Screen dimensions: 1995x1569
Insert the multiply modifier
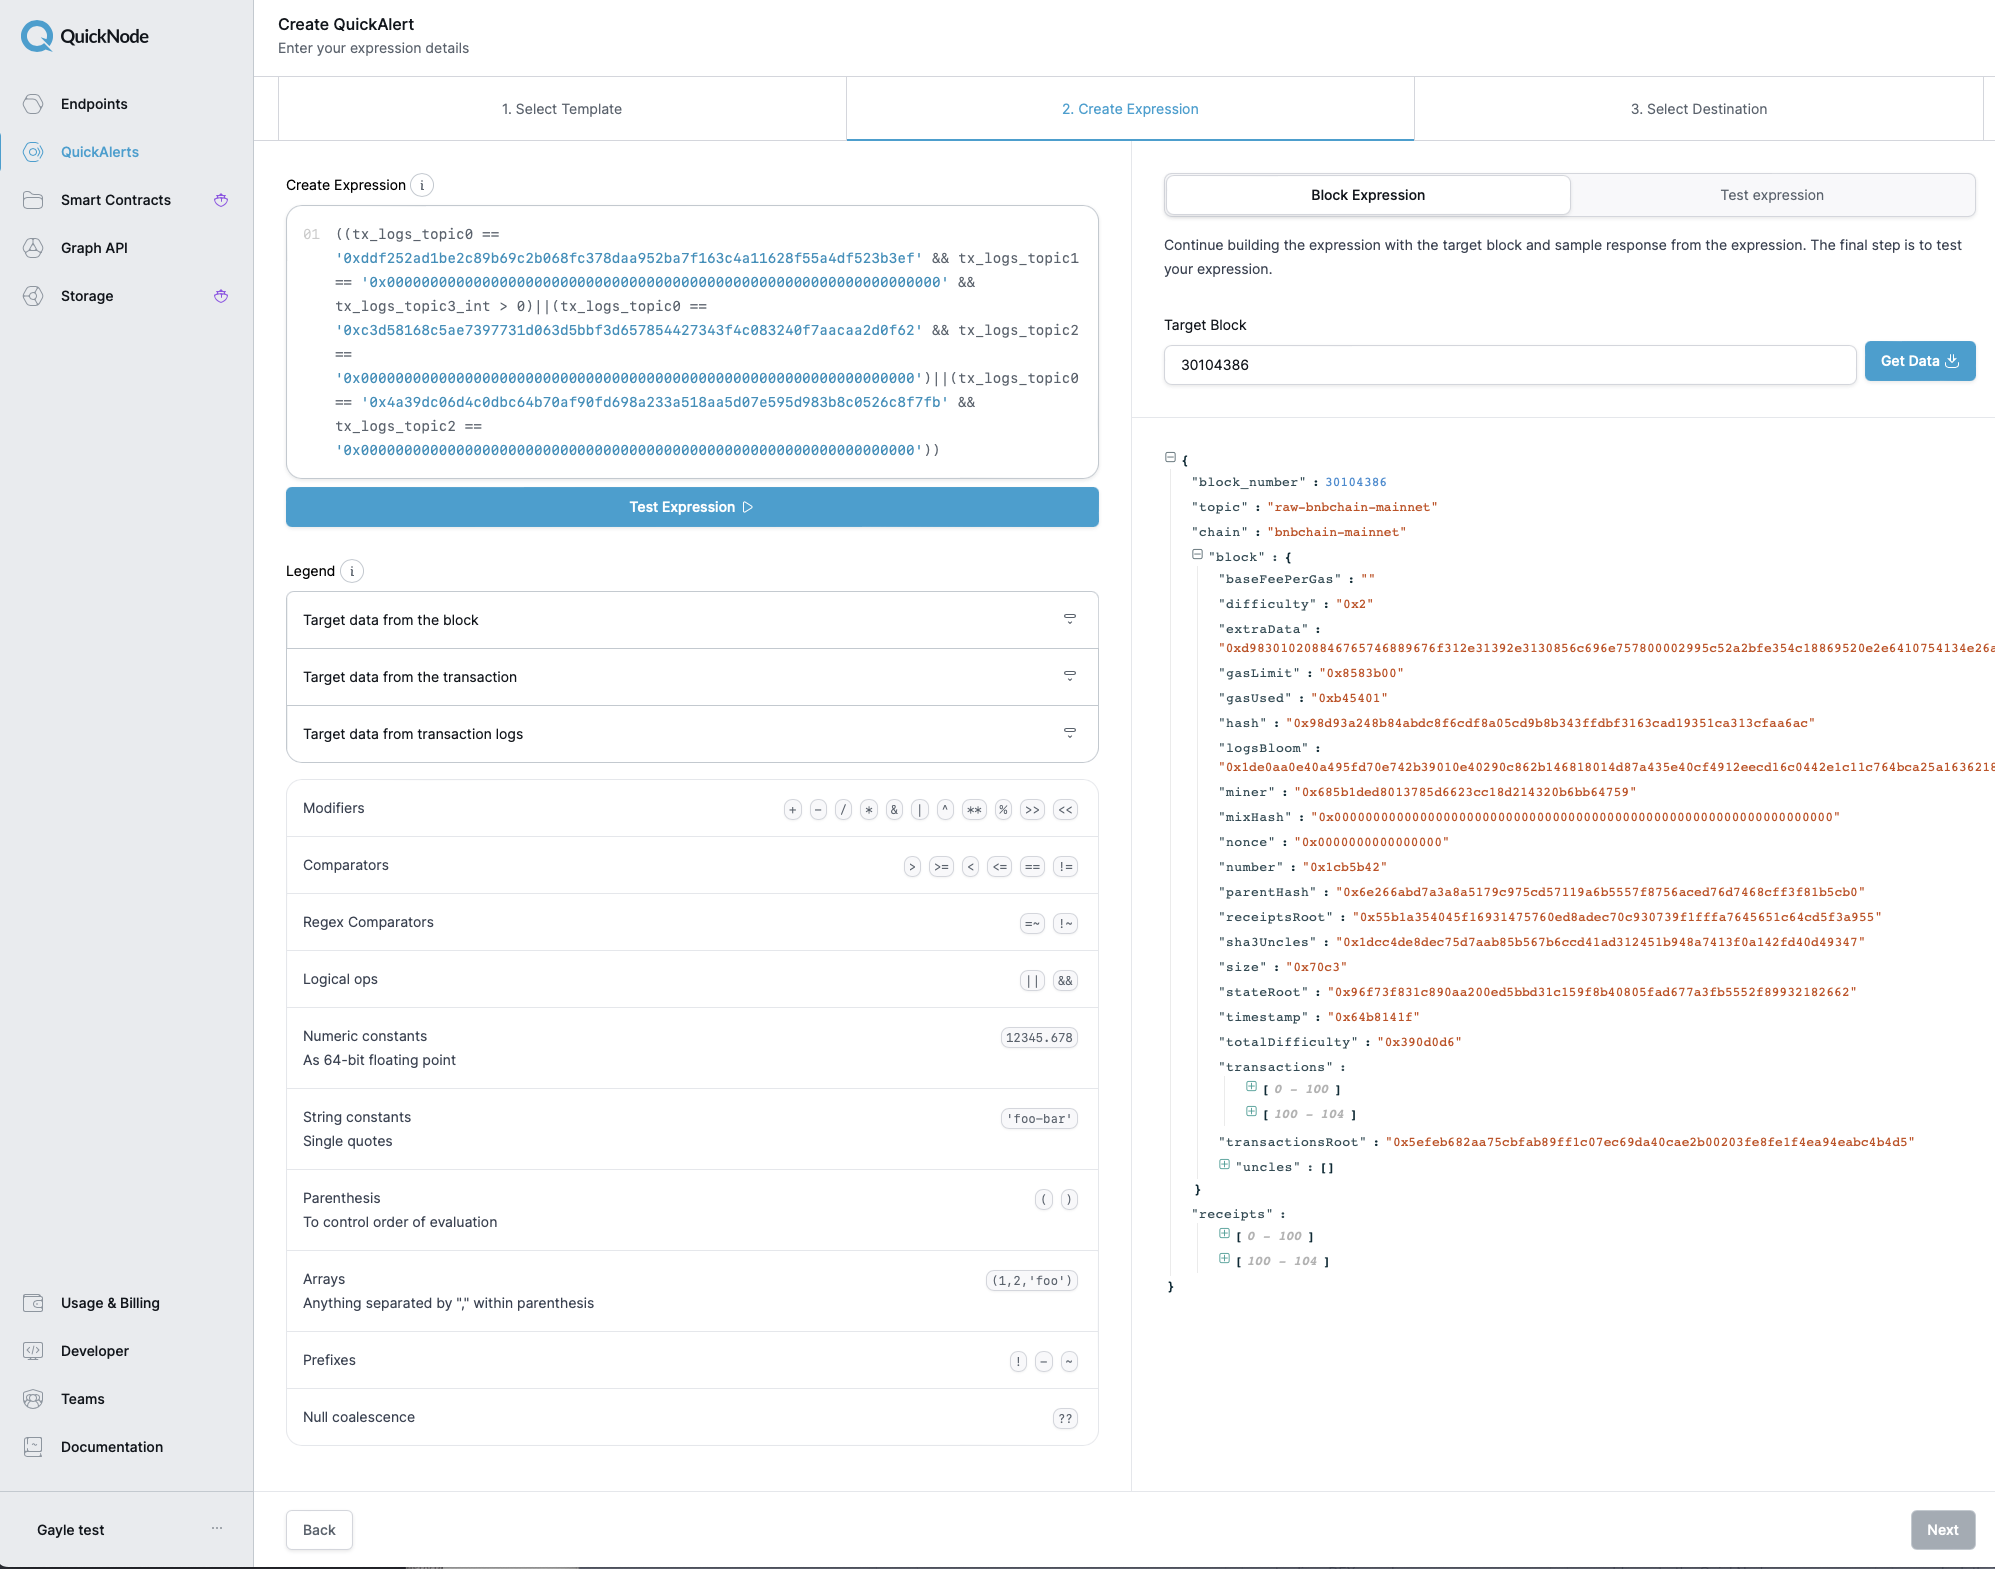(869, 810)
